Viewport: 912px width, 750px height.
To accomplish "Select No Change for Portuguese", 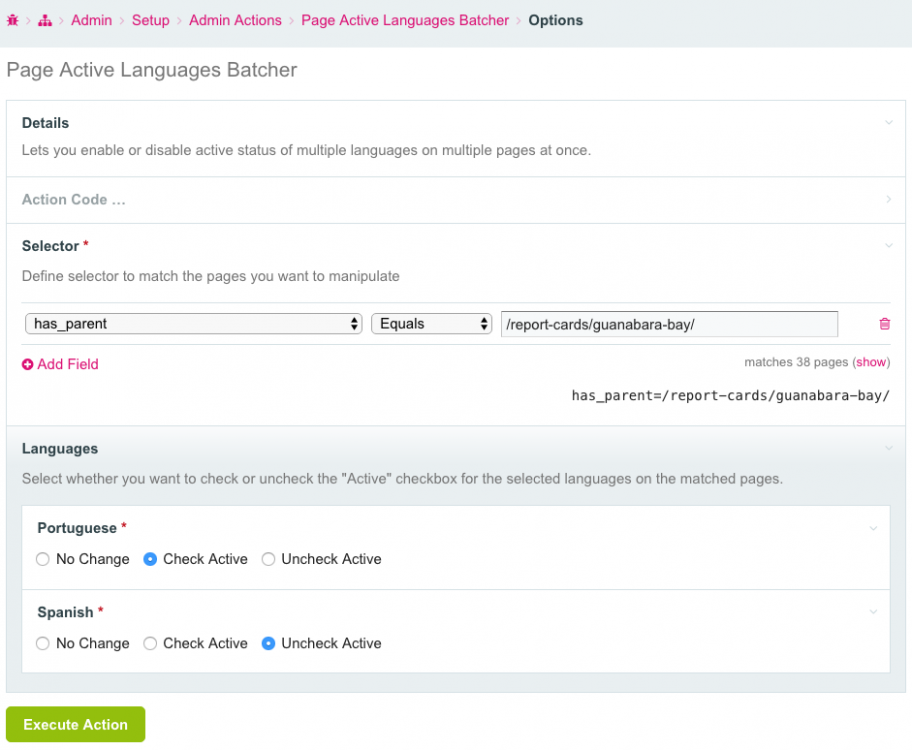I will [43, 560].
